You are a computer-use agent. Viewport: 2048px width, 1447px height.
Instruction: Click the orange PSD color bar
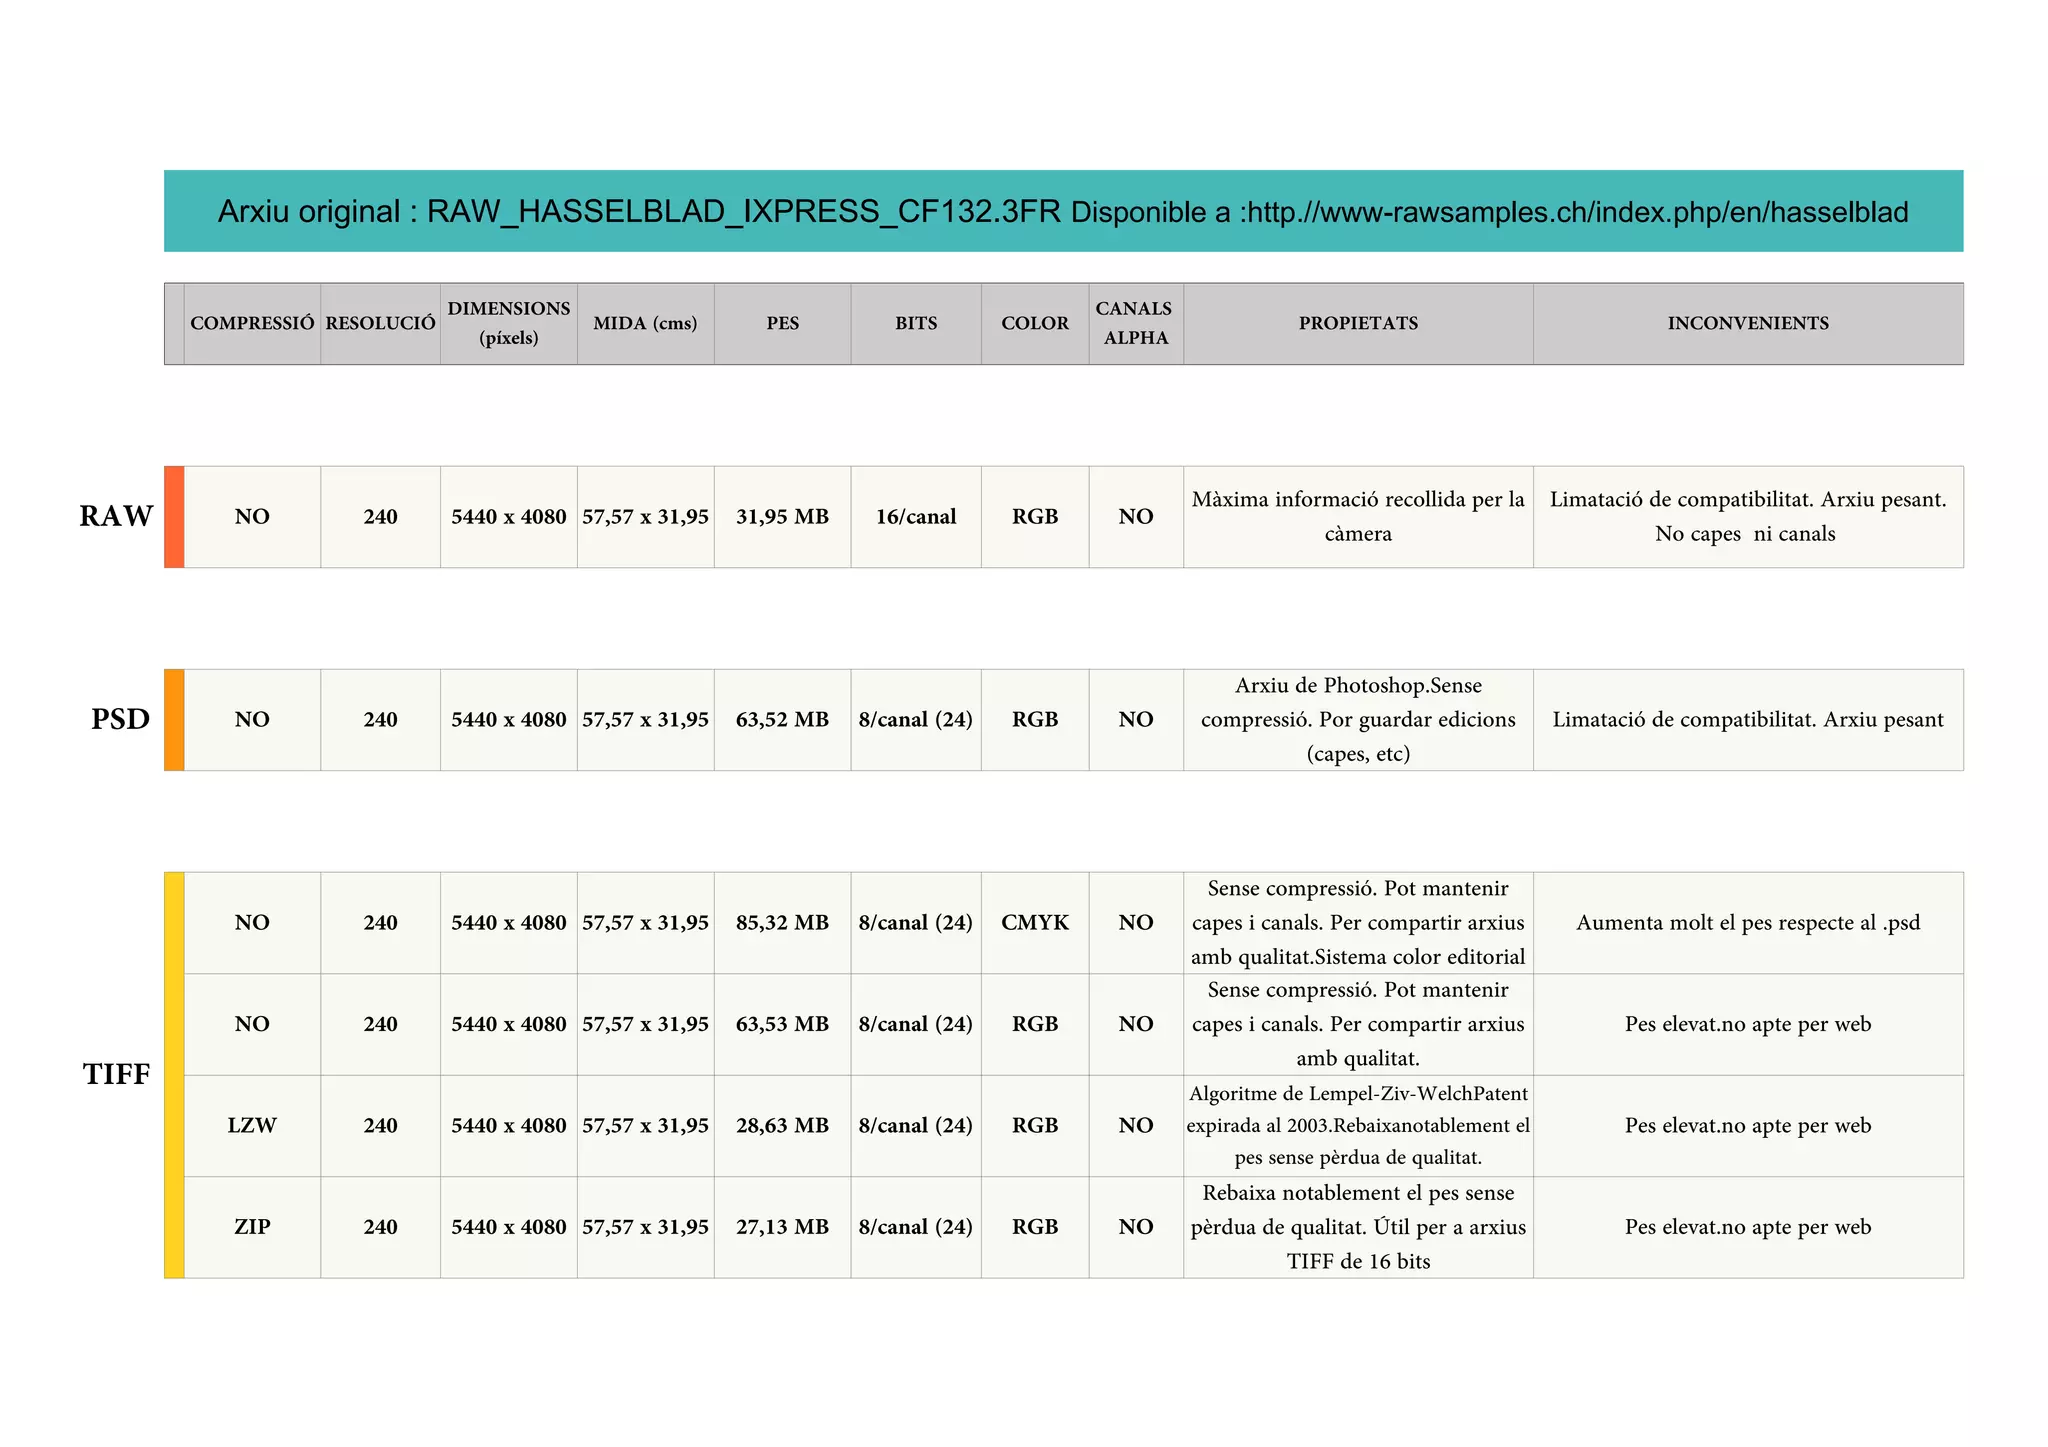tap(174, 720)
